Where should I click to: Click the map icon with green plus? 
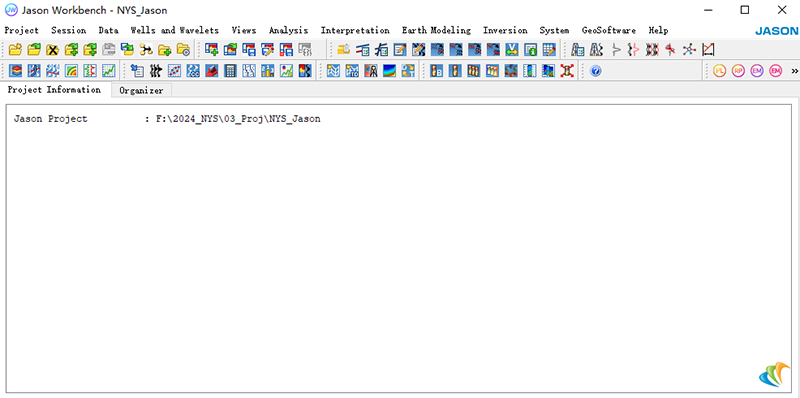[211, 49]
